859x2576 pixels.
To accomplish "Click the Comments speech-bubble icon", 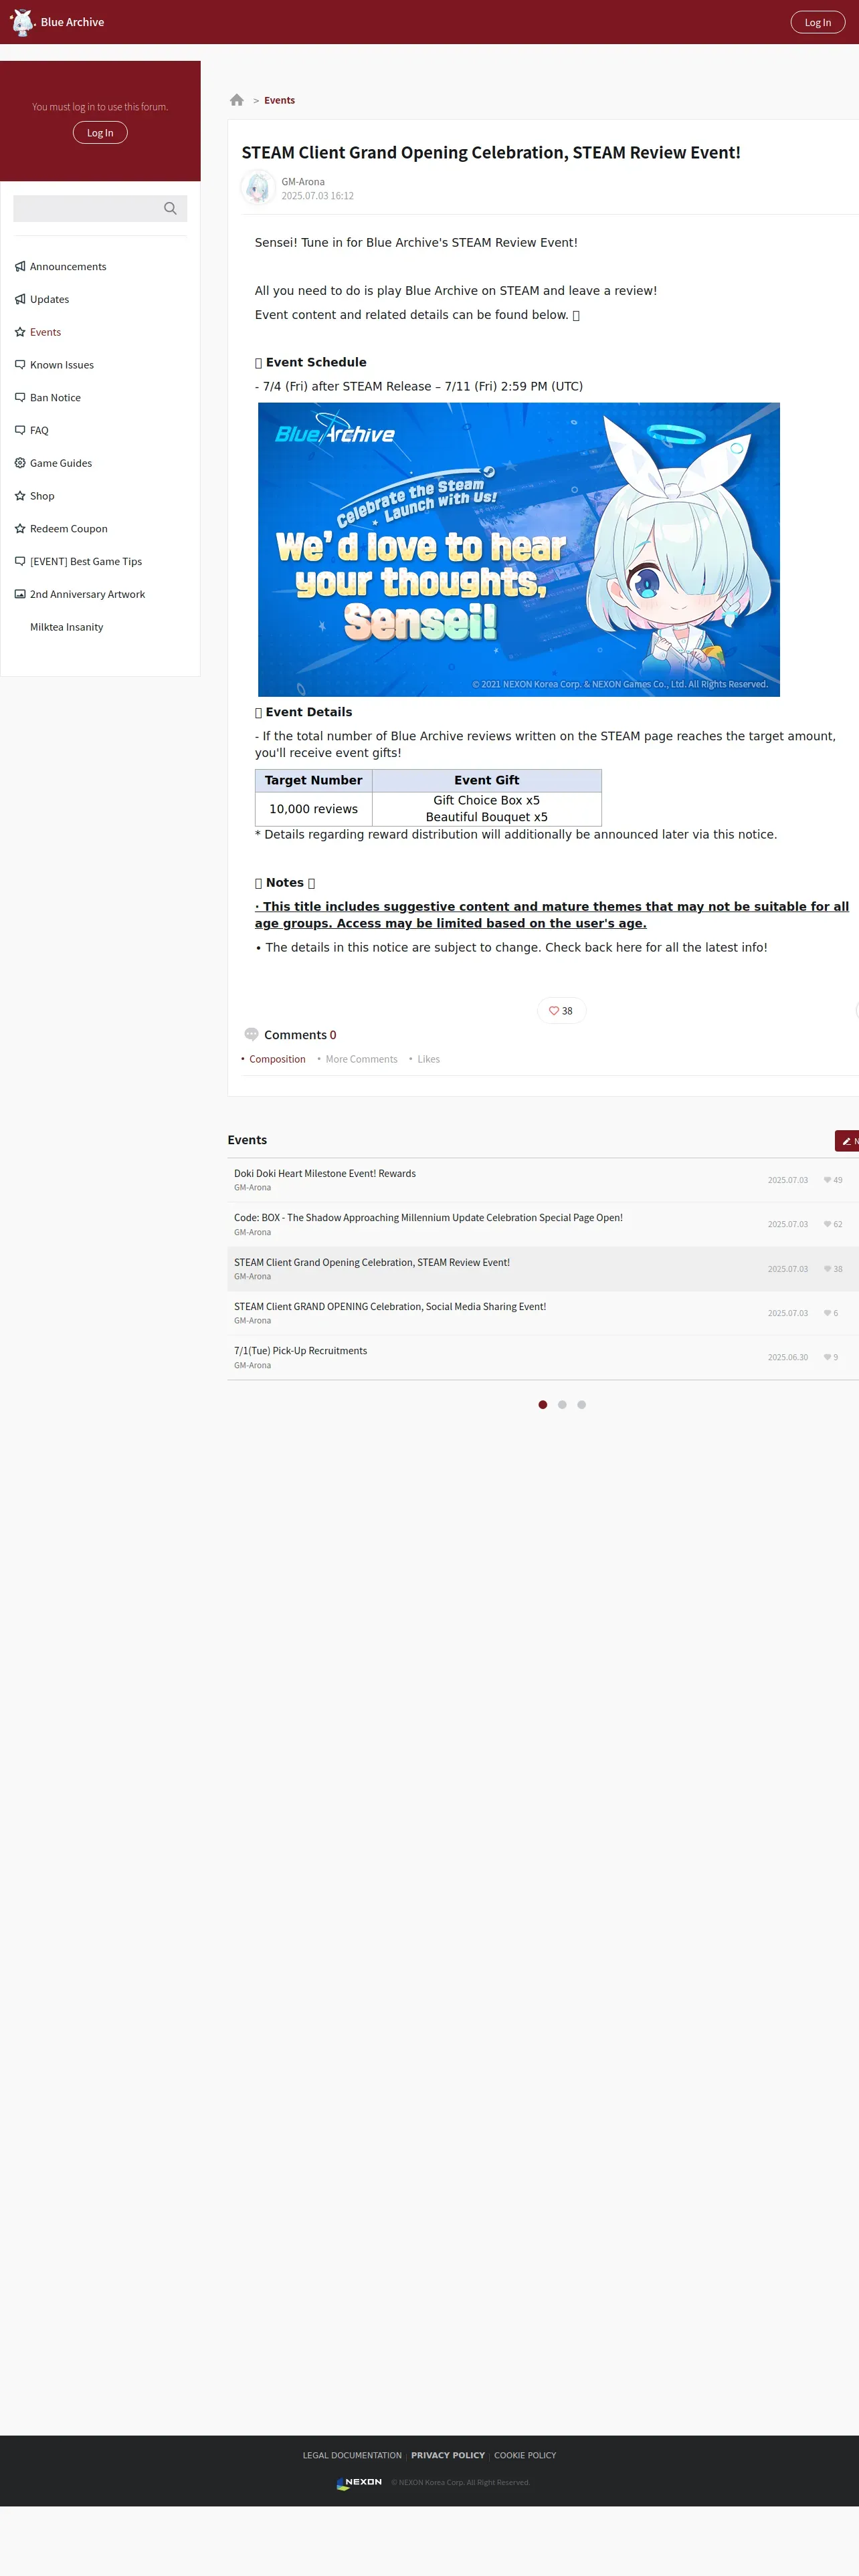I will click(251, 1035).
